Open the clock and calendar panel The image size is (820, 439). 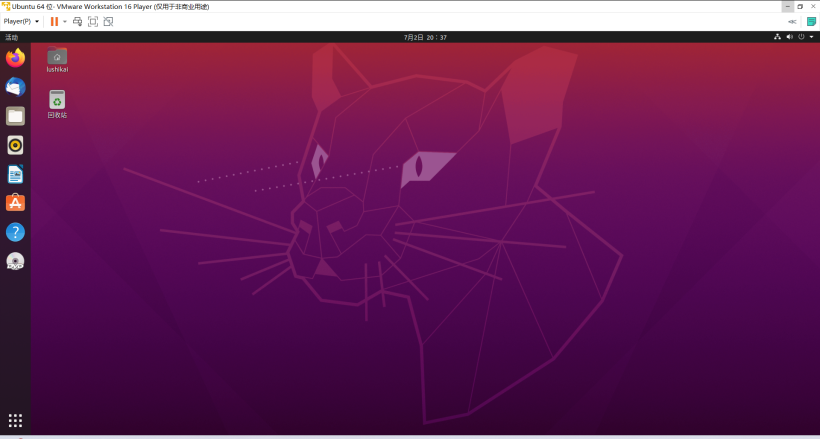(x=425, y=37)
